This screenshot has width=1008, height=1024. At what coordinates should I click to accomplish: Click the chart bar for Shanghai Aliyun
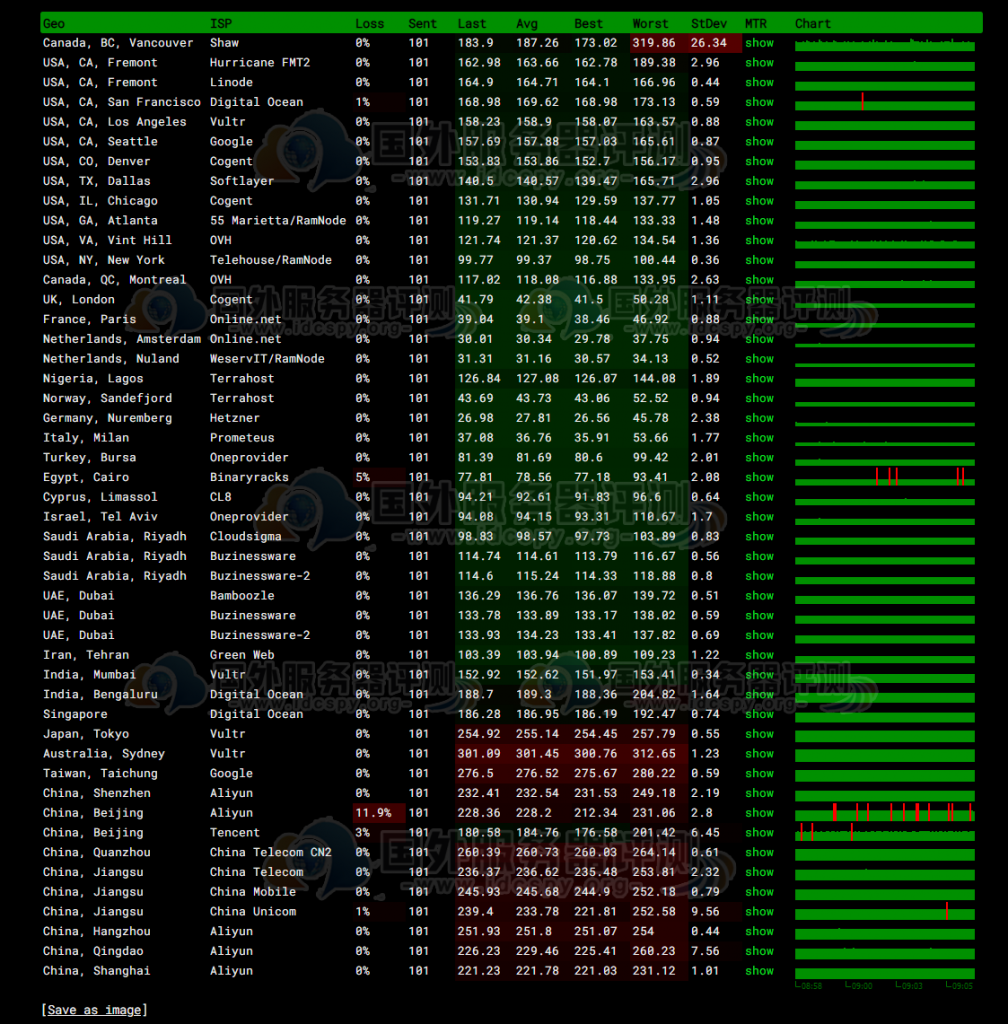pyautogui.click(x=885, y=971)
